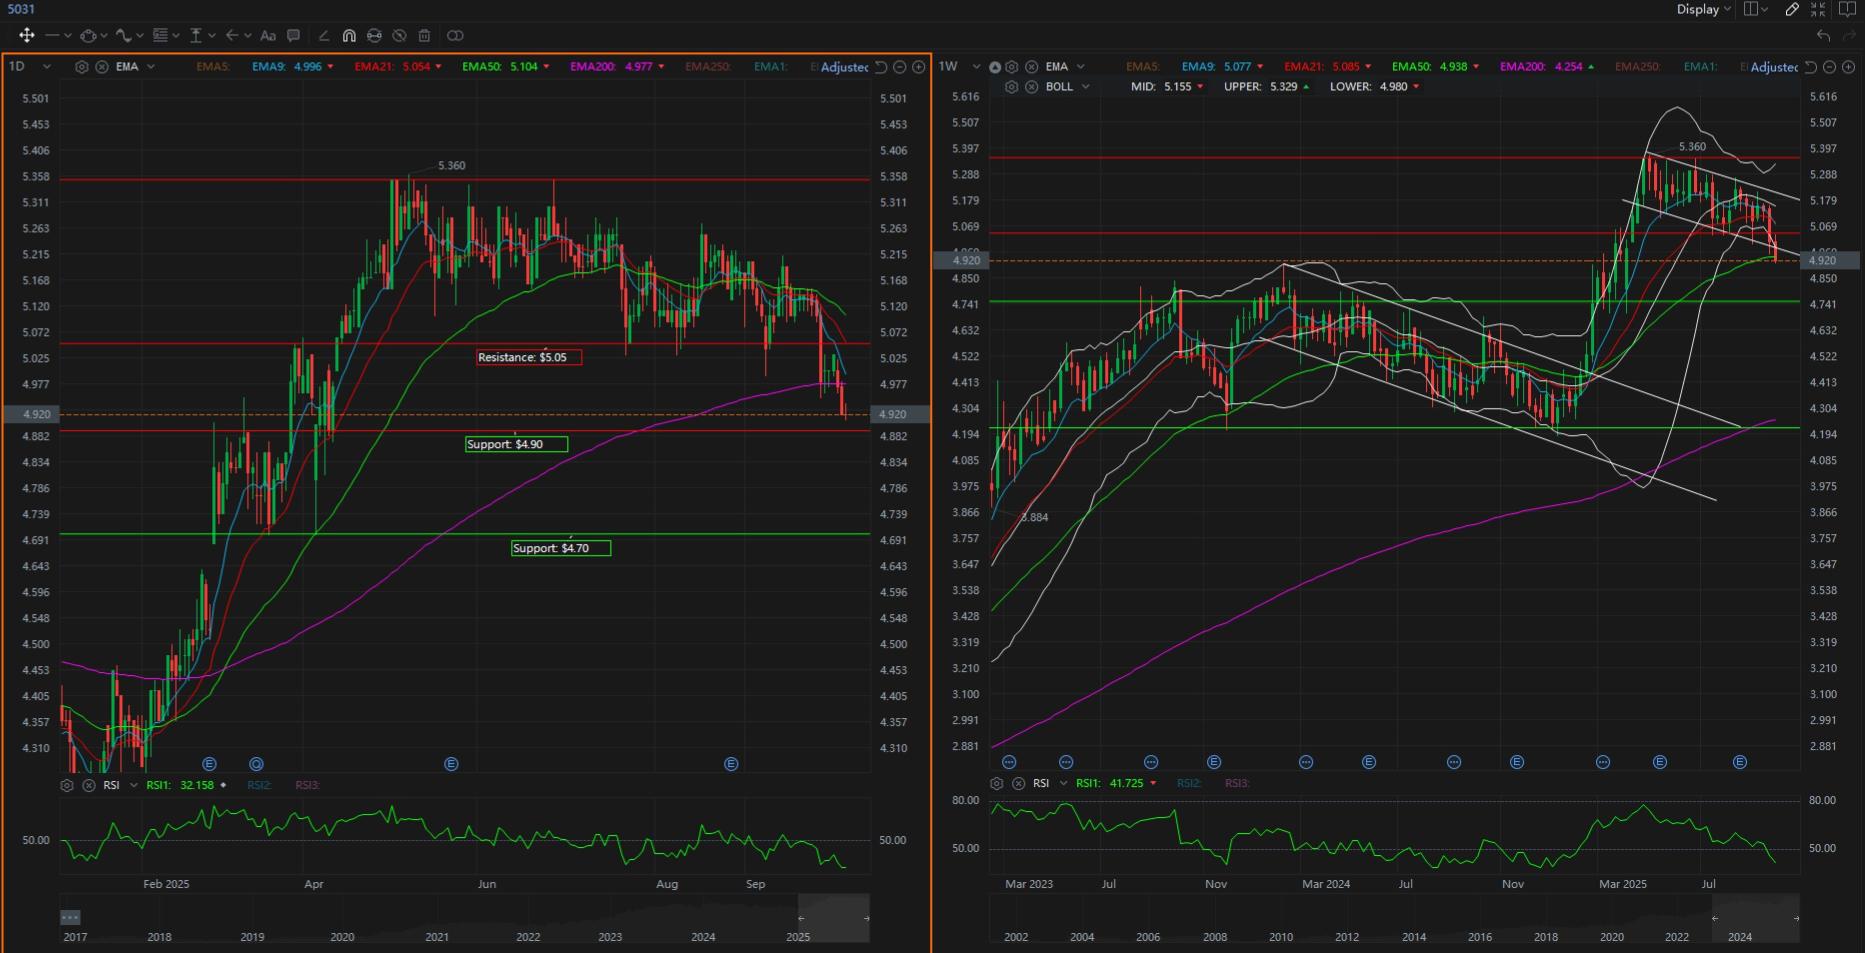Viewport: 1865px width, 953px height.
Task: Activate the magnet snap tool
Action: tap(349, 35)
